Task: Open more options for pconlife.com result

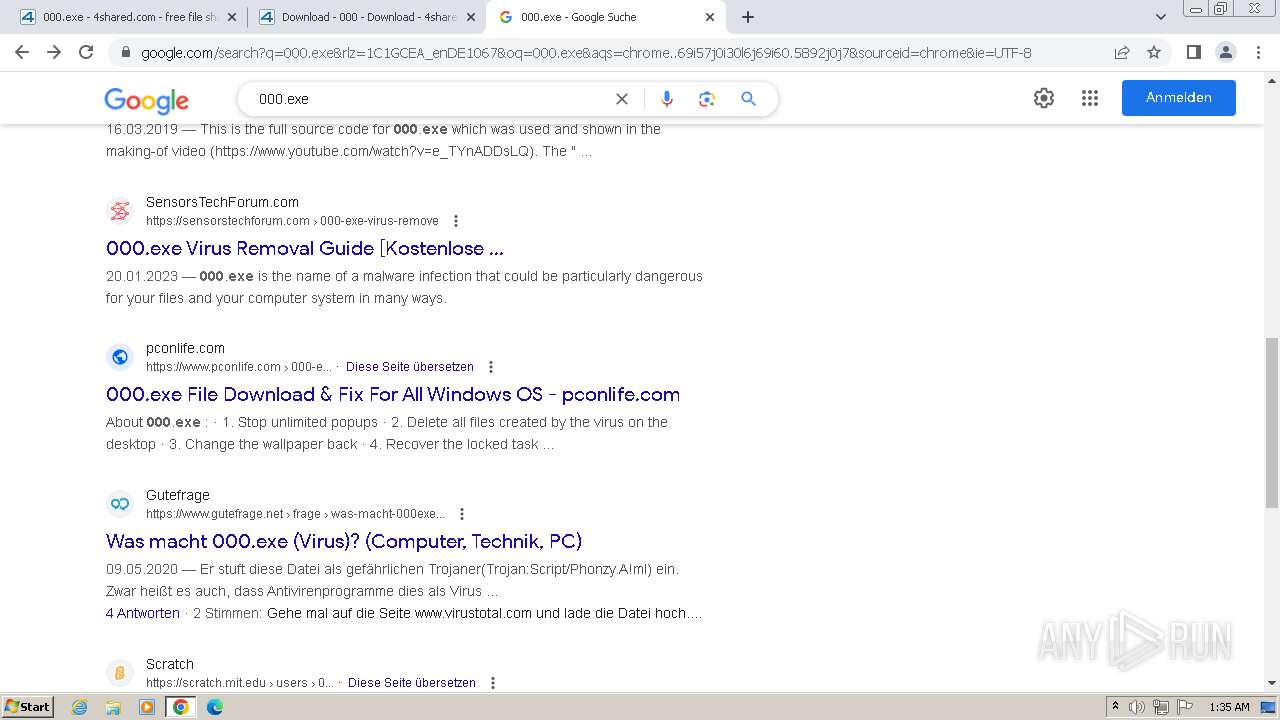Action: [490, 367]
